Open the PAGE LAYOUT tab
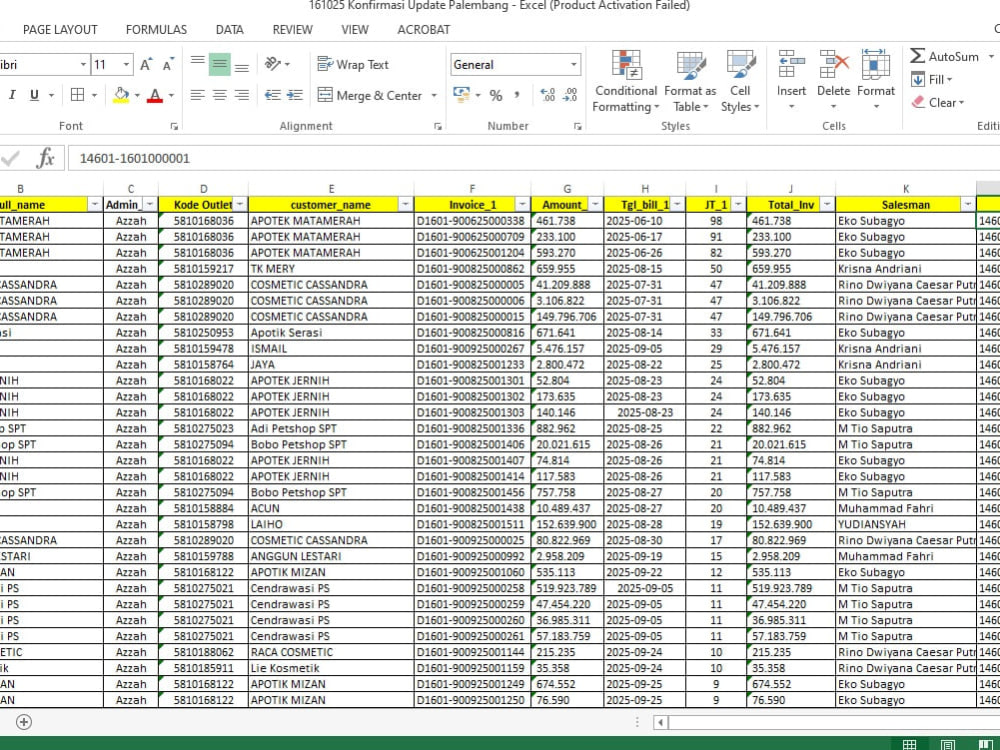Image resolution: width=1000 pixels, height=750 pixels. pyautogui.click(x=60, y=29)
